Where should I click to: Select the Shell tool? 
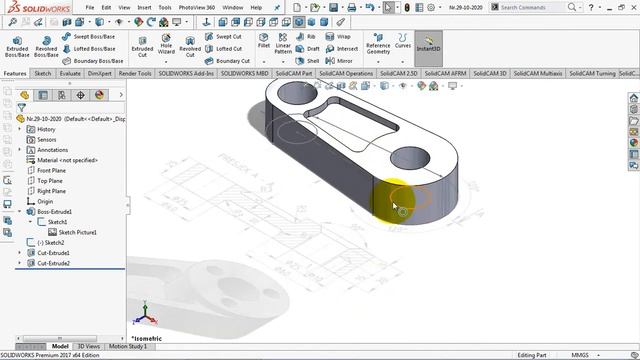click(308, 61)
